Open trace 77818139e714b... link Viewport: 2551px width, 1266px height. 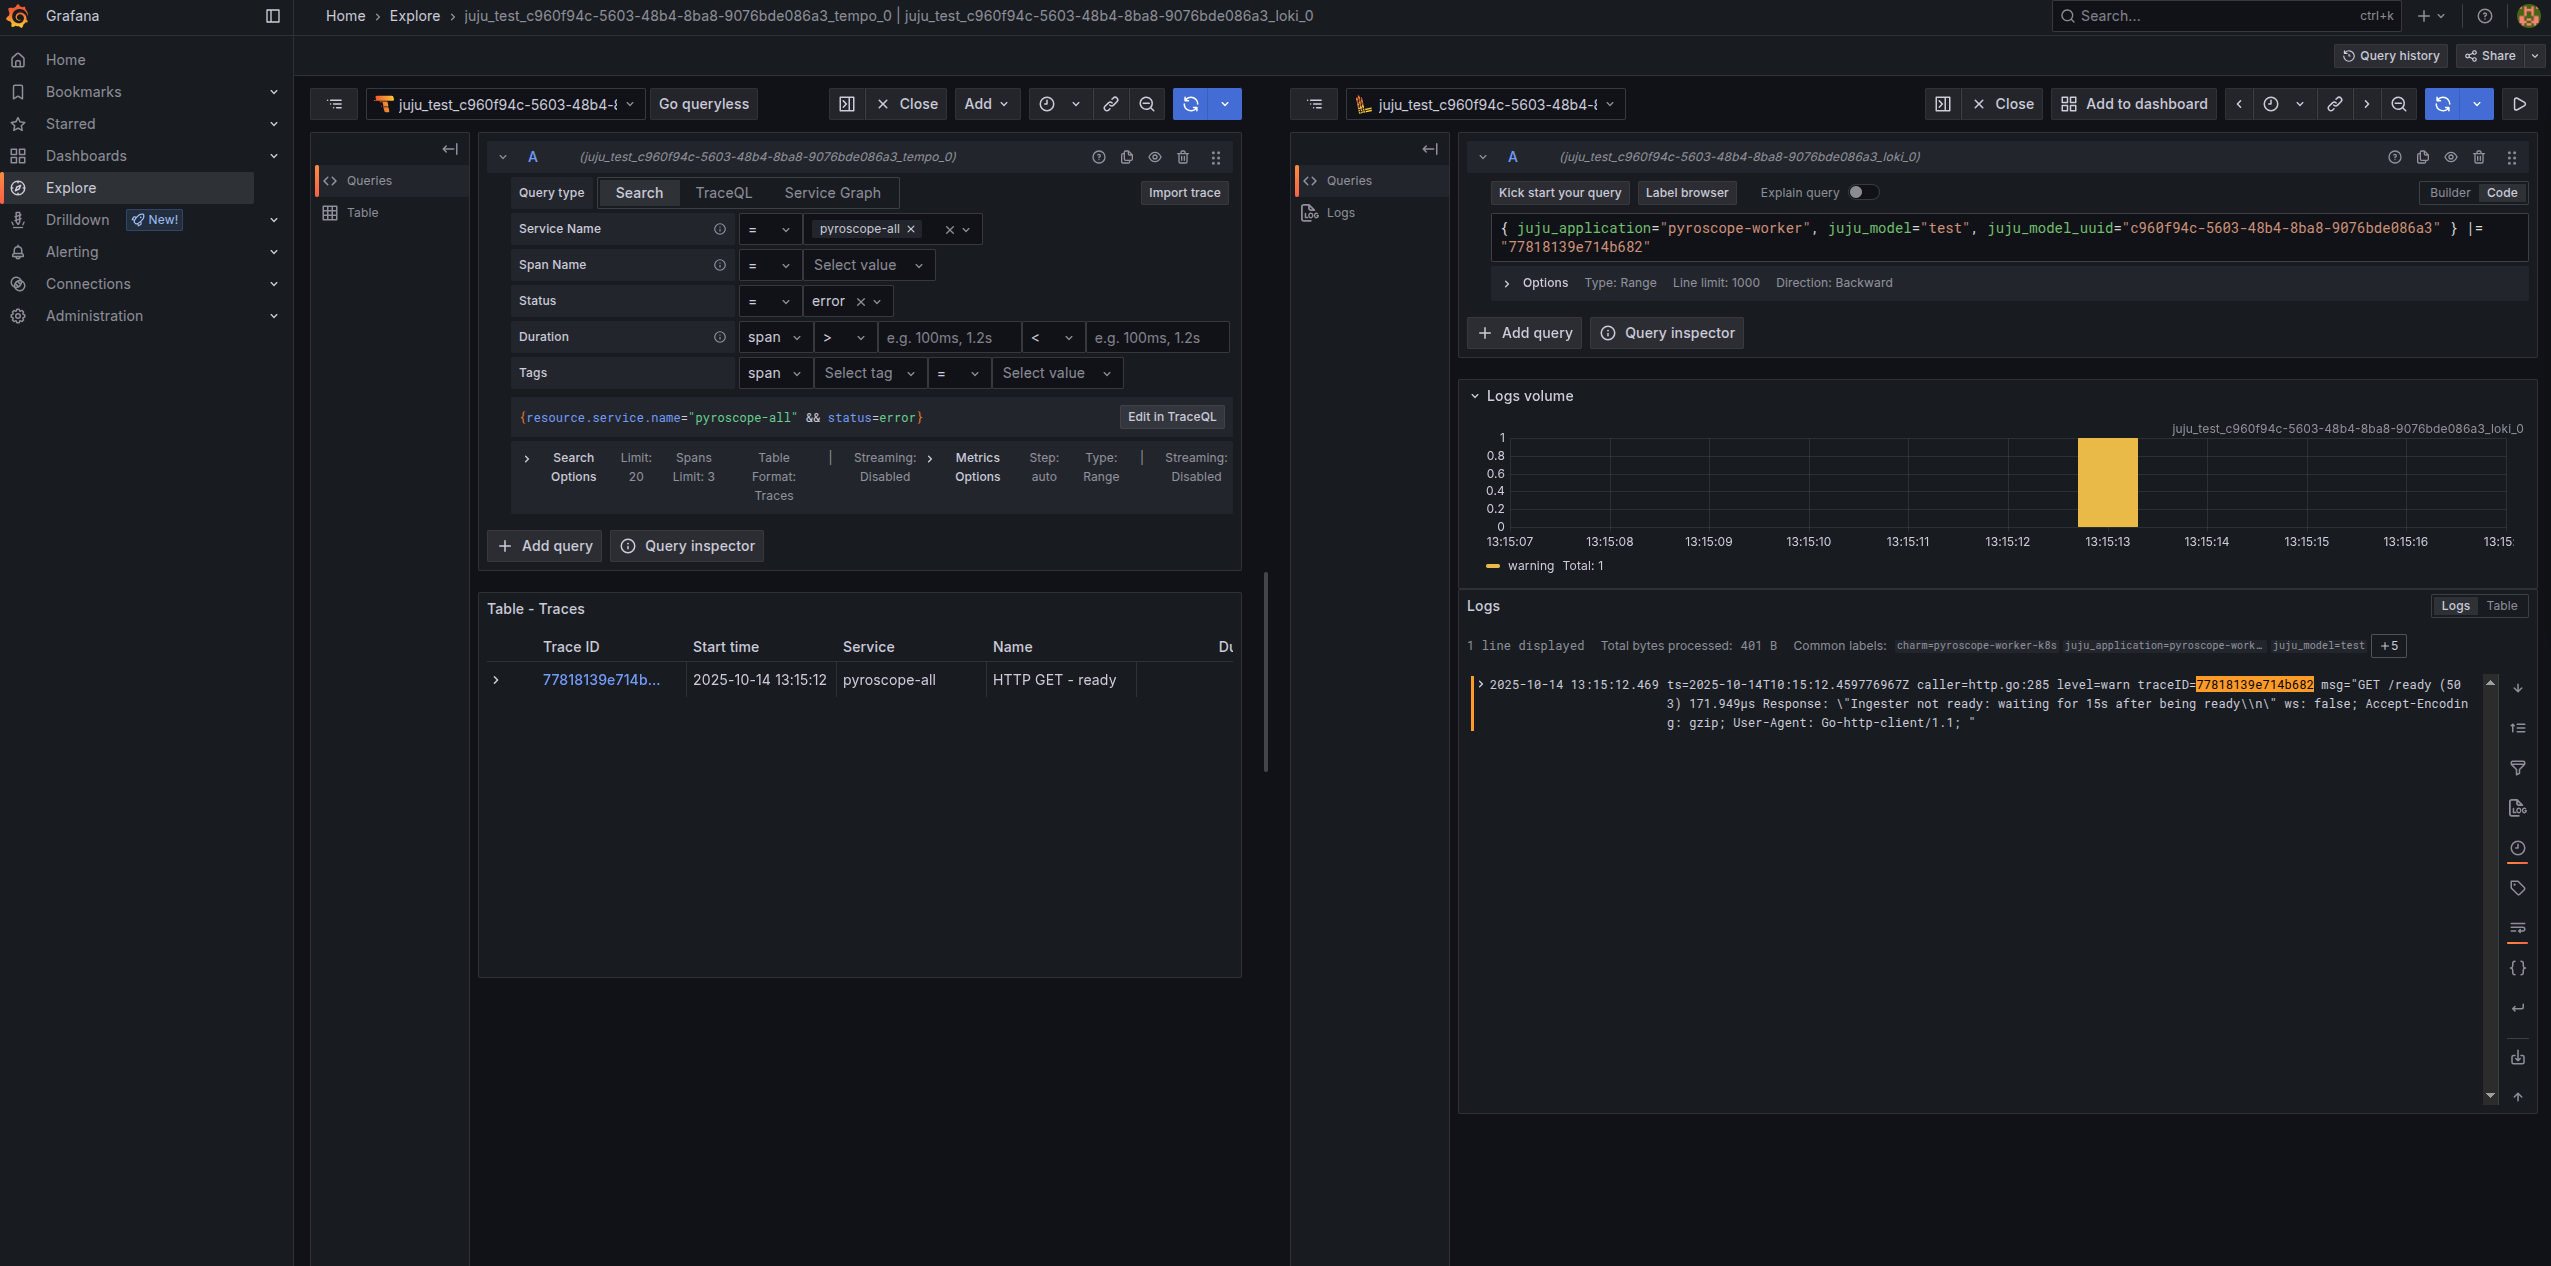(x=601, y=680)
